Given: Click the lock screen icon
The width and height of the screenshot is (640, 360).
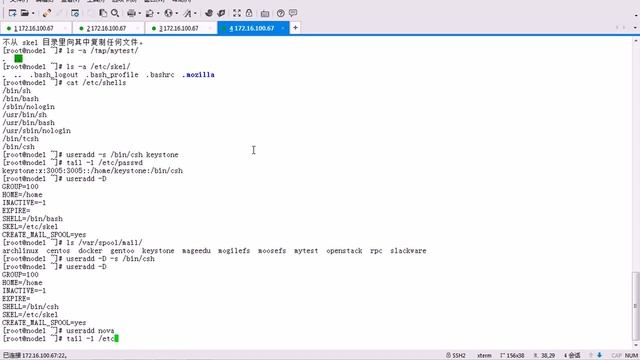Looking at the screenshot, I should (249, 13).
